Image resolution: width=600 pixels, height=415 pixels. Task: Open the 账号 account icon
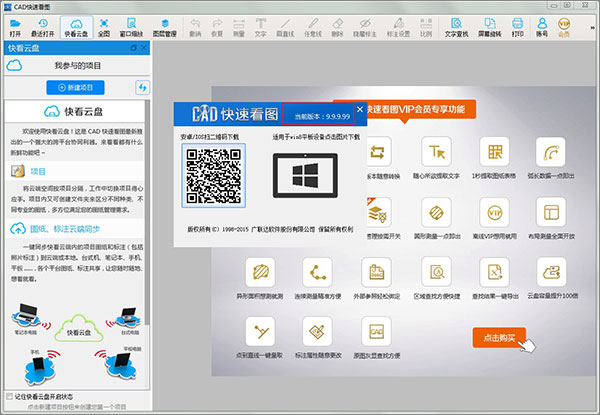pos(544,27)
